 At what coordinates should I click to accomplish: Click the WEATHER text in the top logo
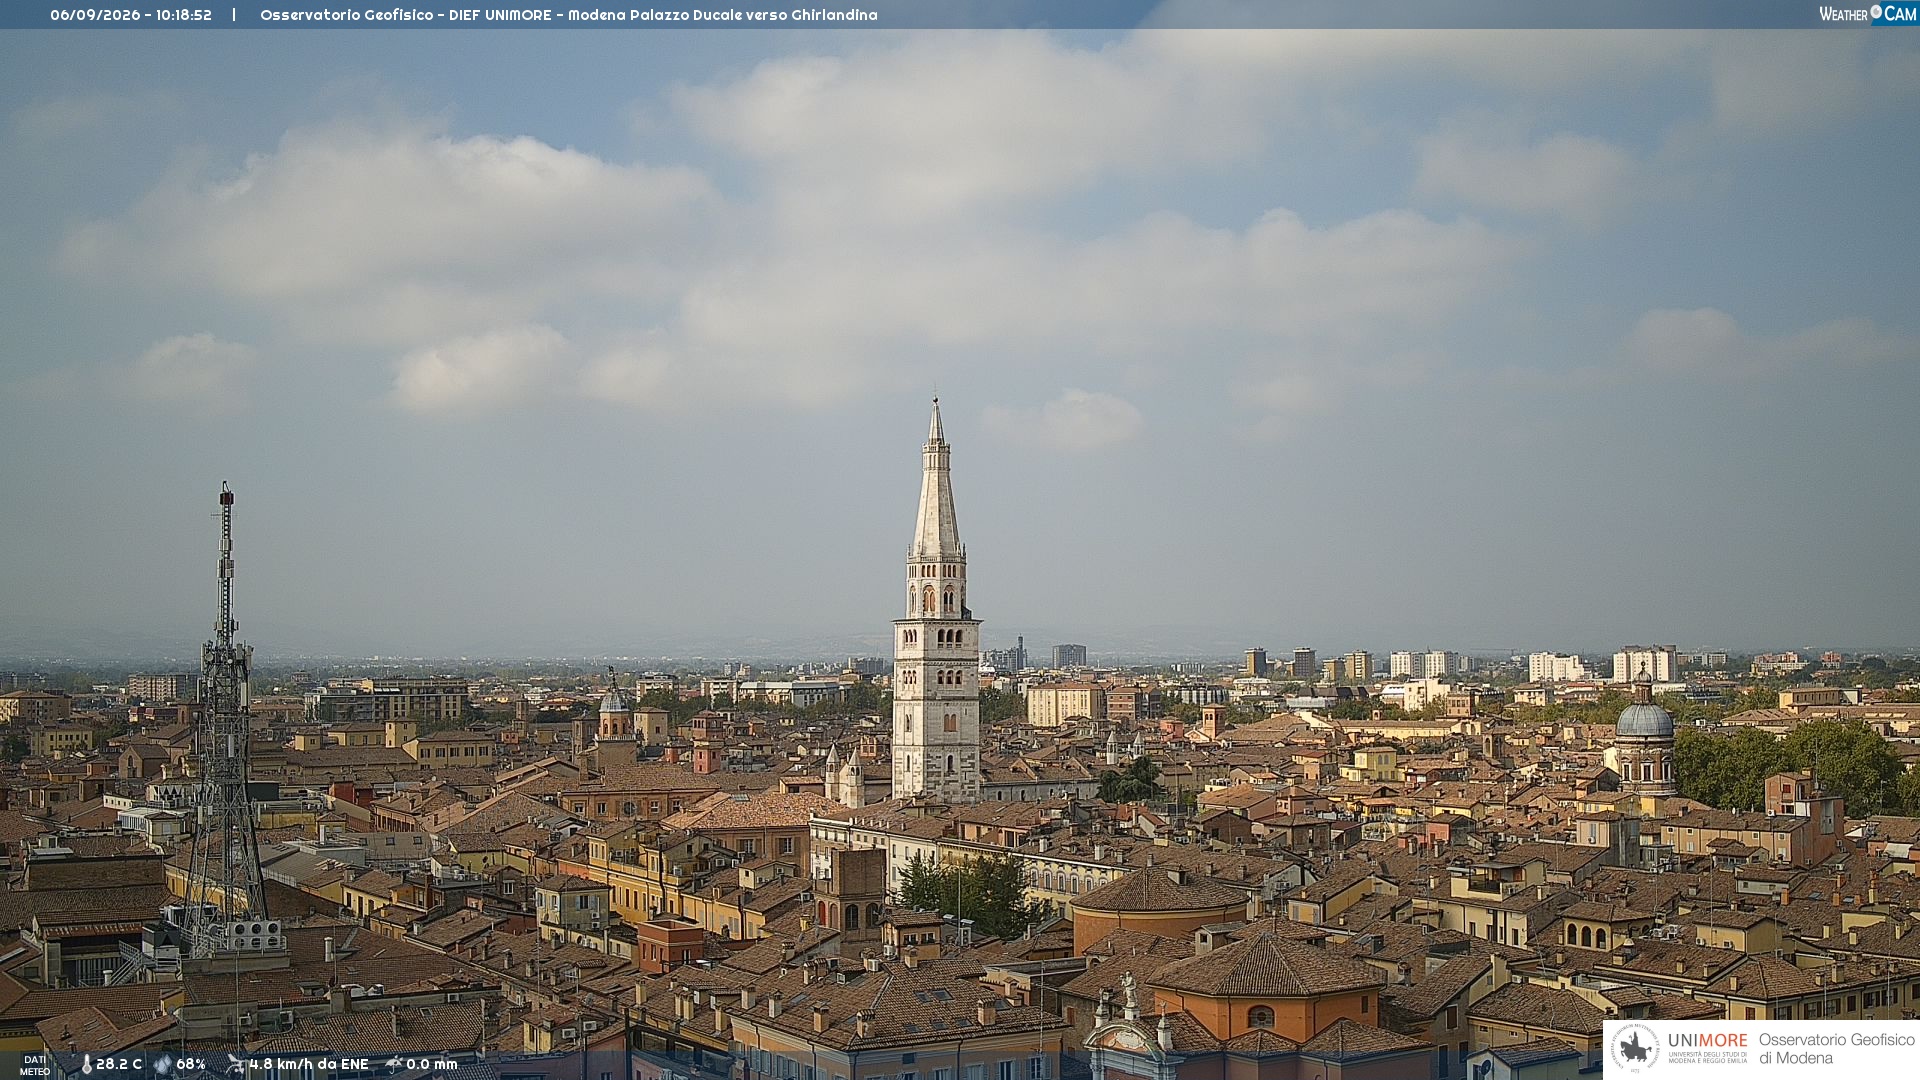point(1843,14)
